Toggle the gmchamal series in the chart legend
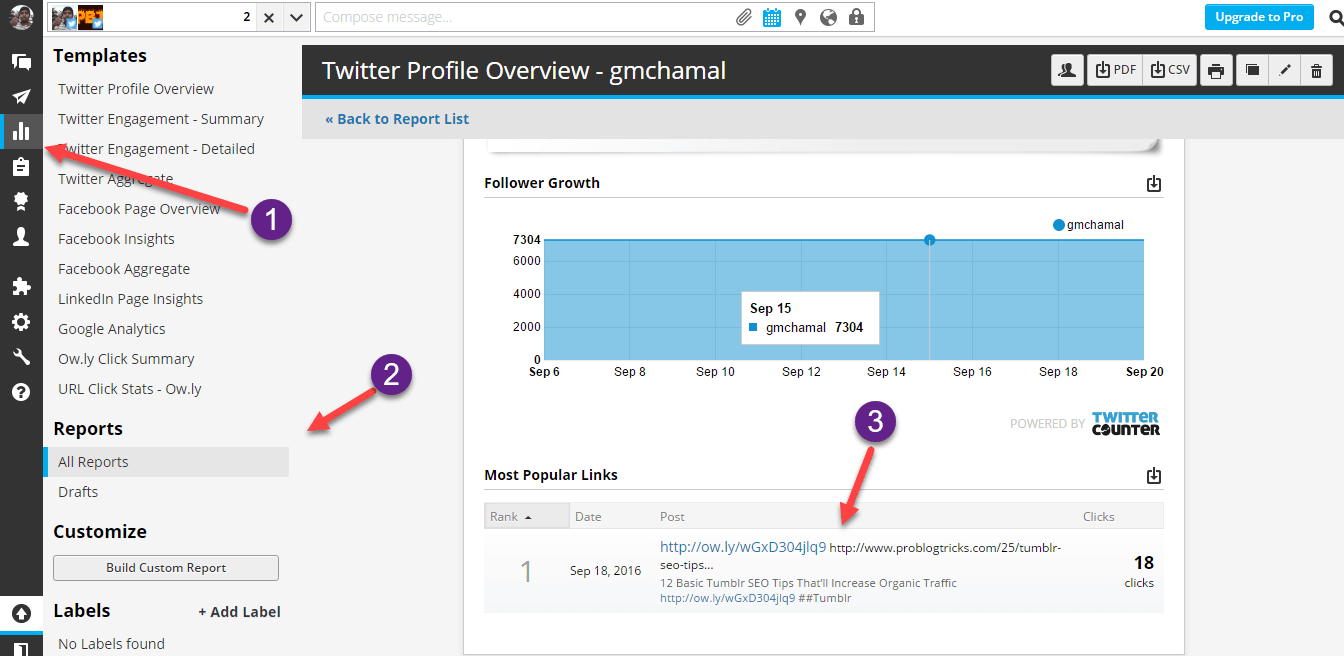This screenshot has width=1344, height=656. 1088,225
